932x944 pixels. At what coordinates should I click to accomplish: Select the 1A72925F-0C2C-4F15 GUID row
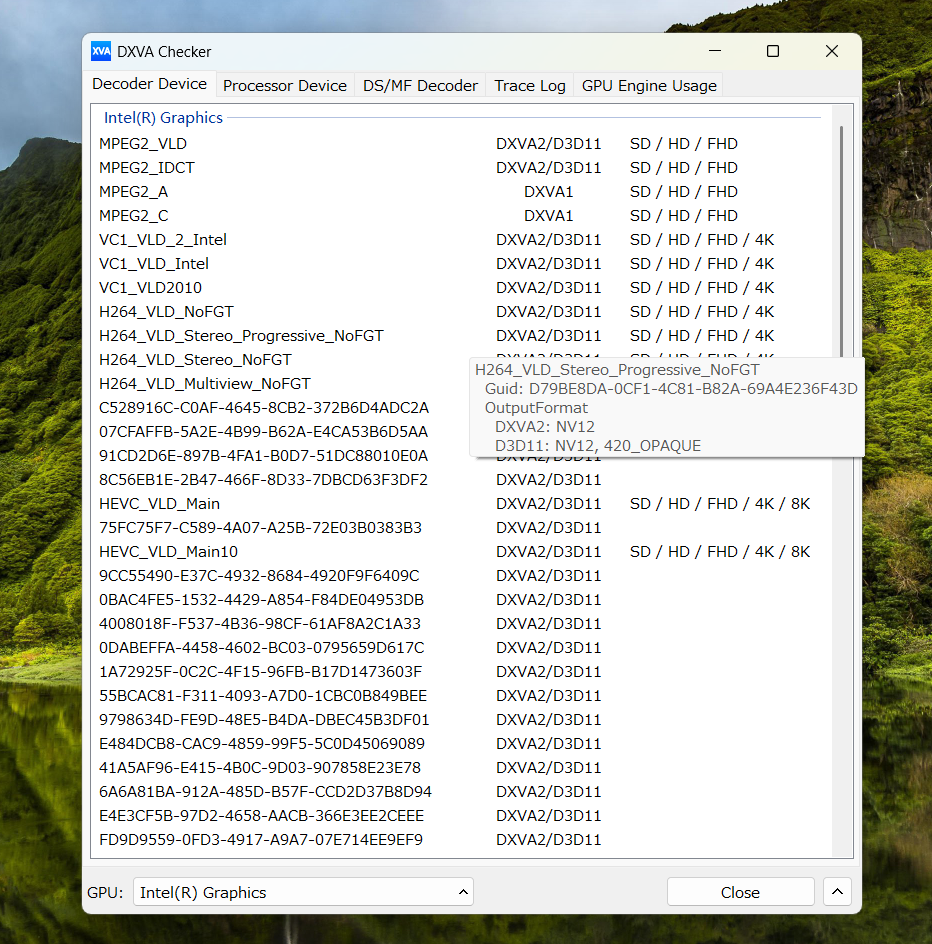pyautogui.click(x=461, y=672)
